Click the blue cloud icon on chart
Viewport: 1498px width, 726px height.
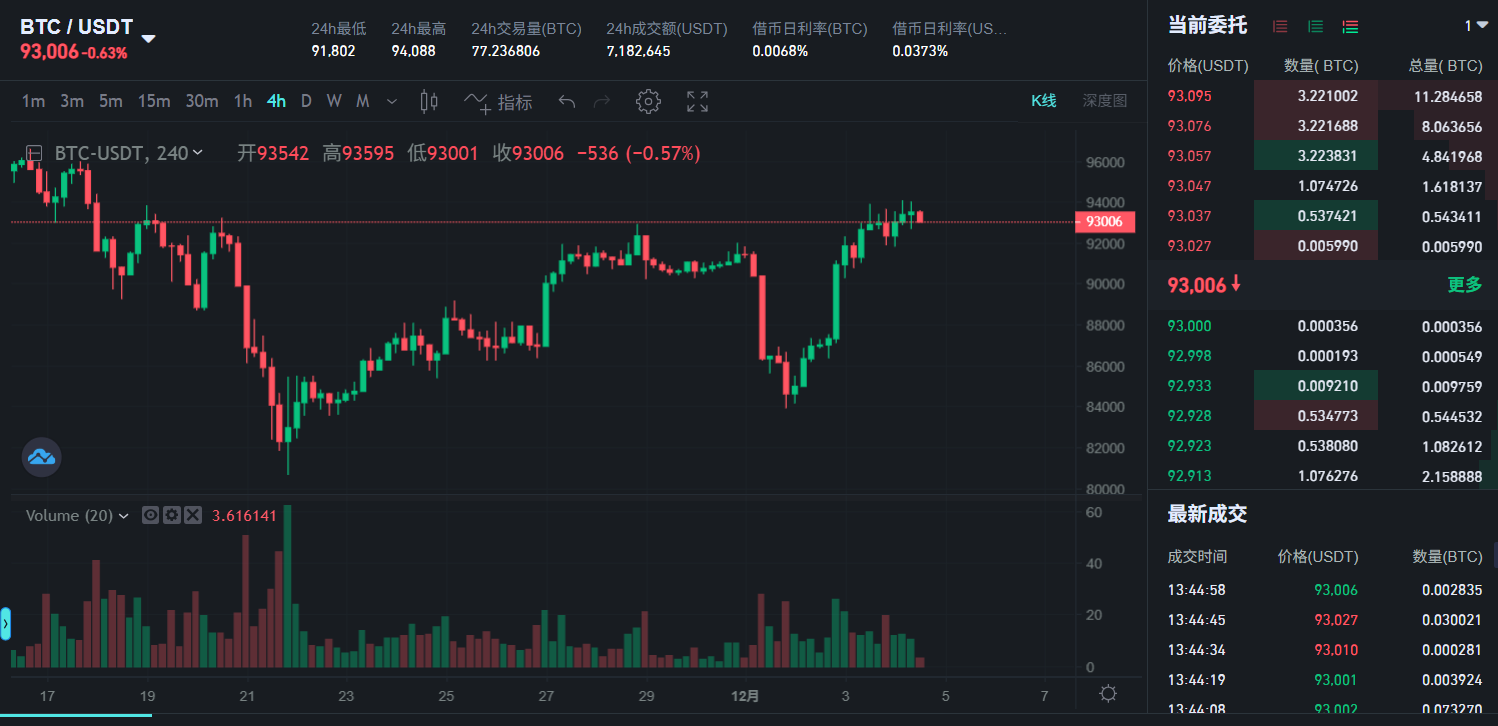[x=42, y=457]
